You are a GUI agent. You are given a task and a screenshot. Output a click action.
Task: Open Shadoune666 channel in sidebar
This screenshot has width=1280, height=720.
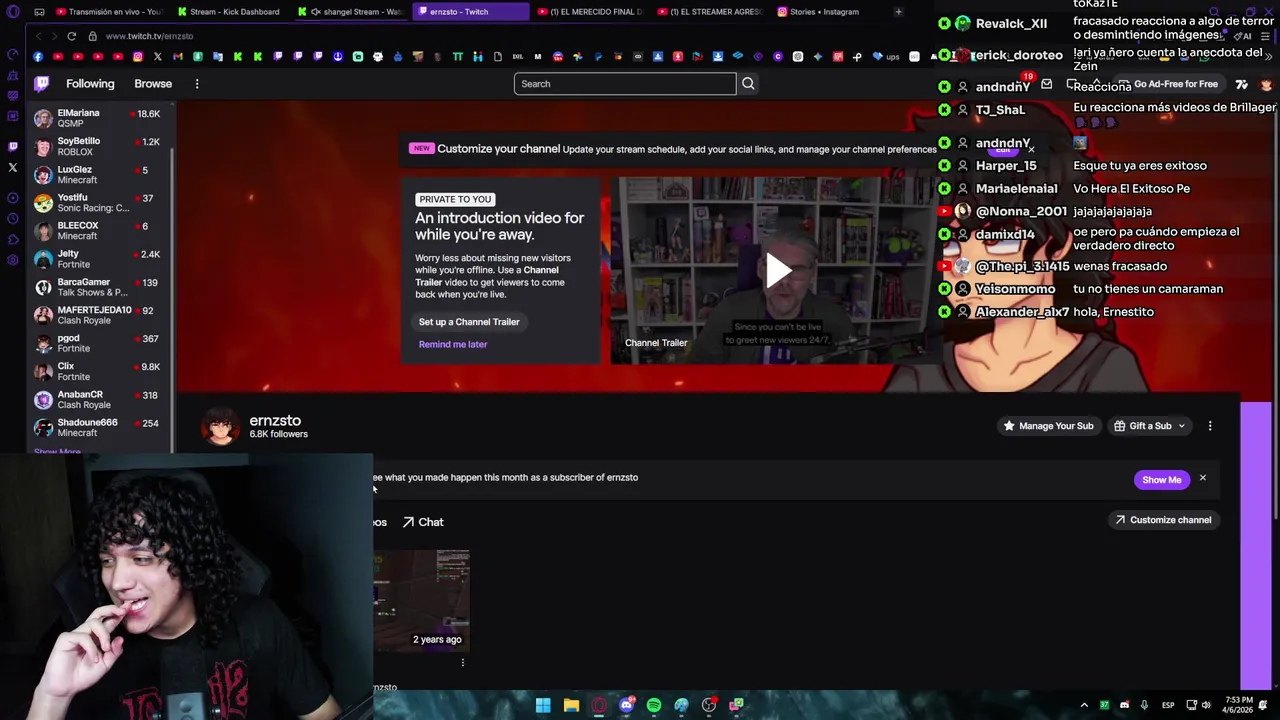tap(97, 427)
